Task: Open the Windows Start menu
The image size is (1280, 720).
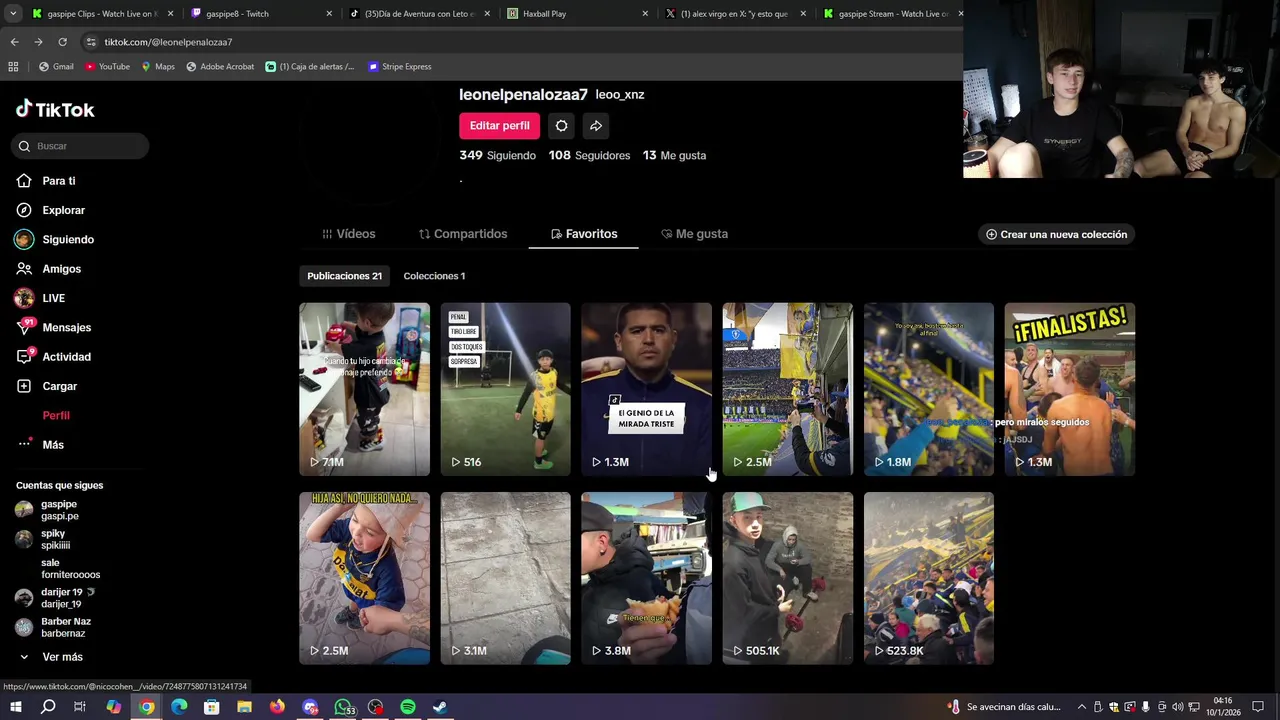Action: point(15,707)
